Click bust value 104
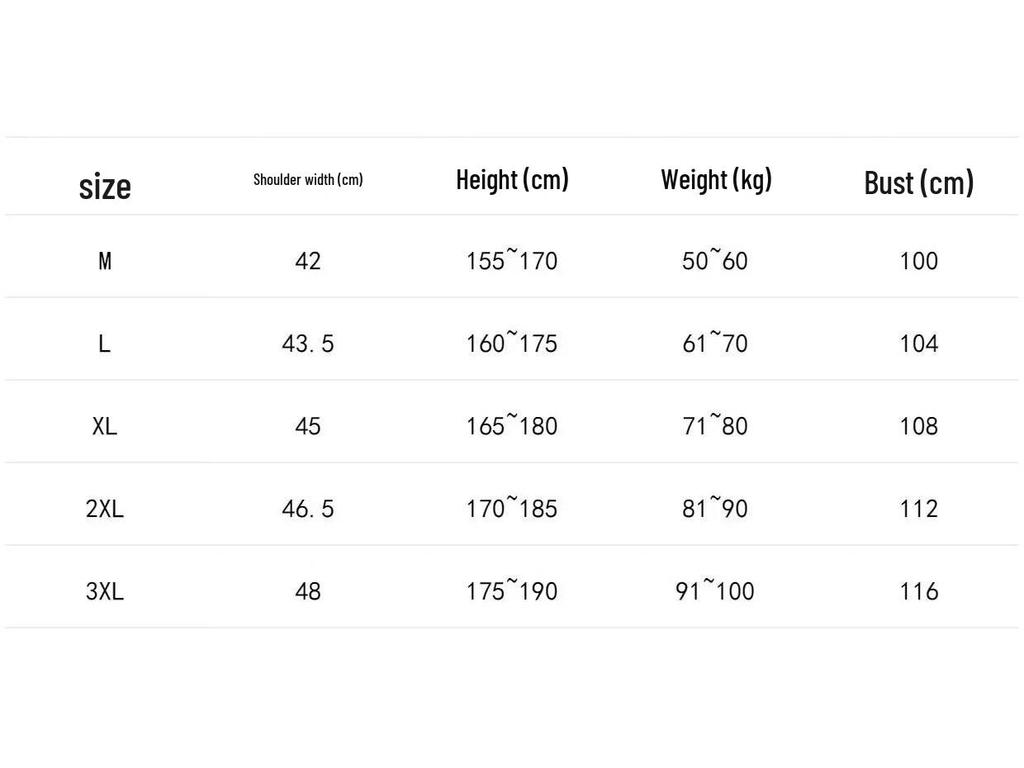 918,344
